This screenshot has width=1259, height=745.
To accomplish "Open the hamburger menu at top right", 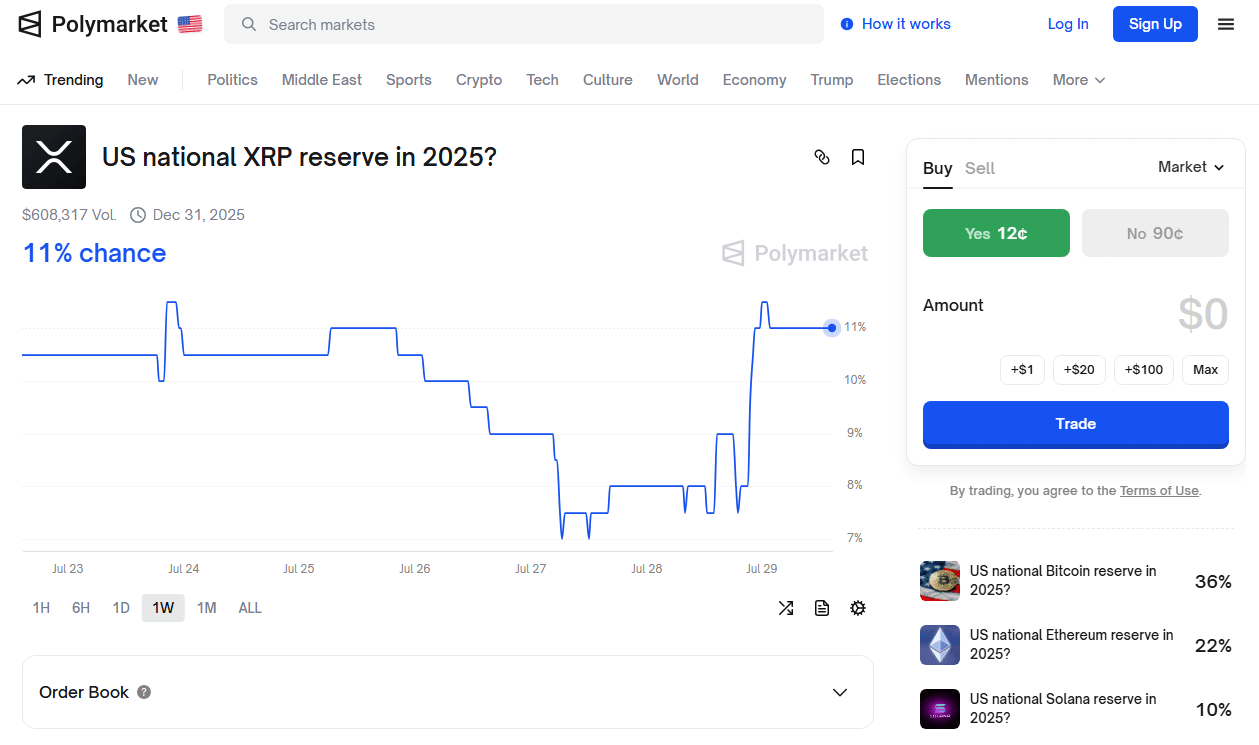I will [x=1226, y=23].
